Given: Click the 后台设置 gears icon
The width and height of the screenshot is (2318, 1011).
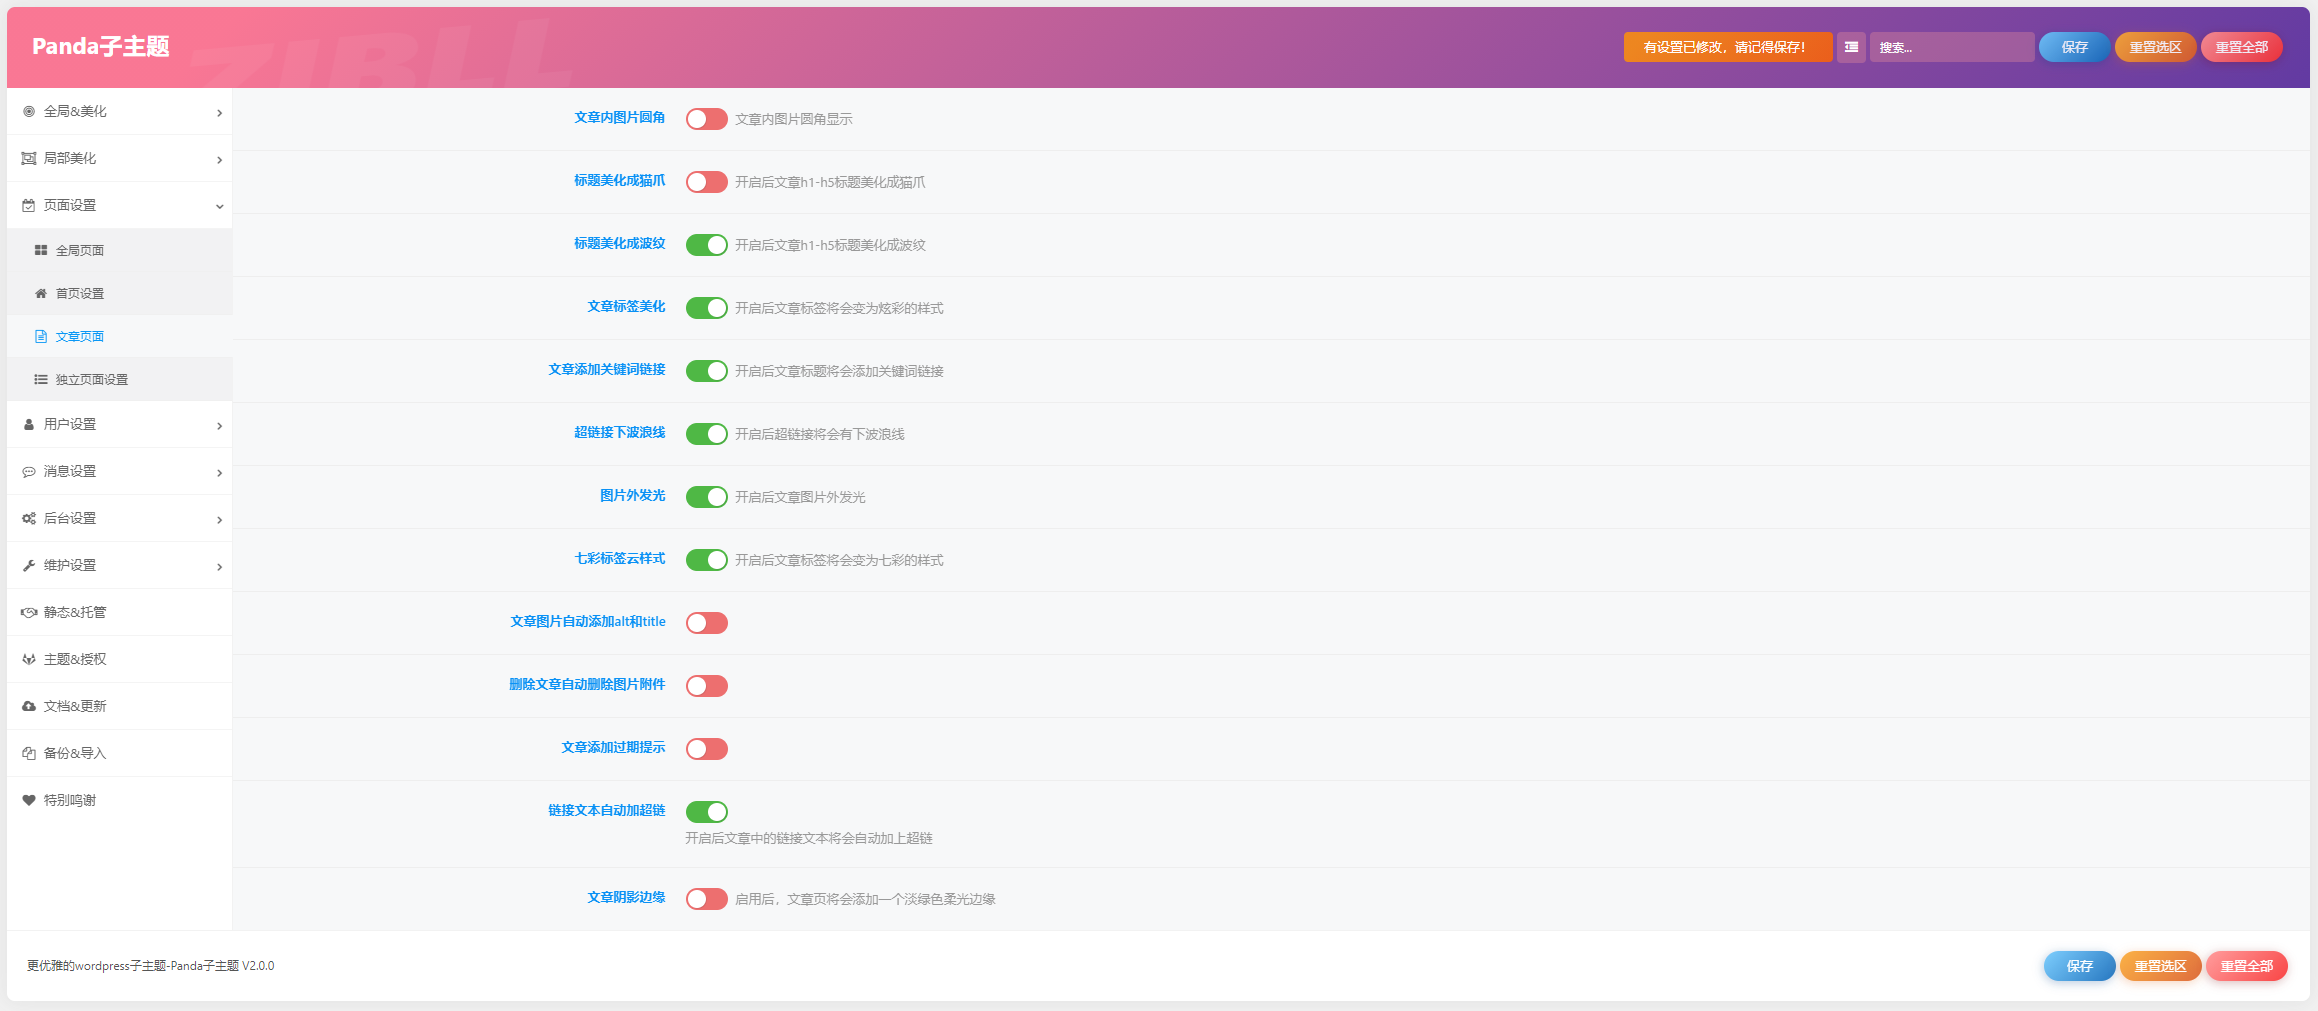Looking at the screenshot, I should click(x=29, y=519).
